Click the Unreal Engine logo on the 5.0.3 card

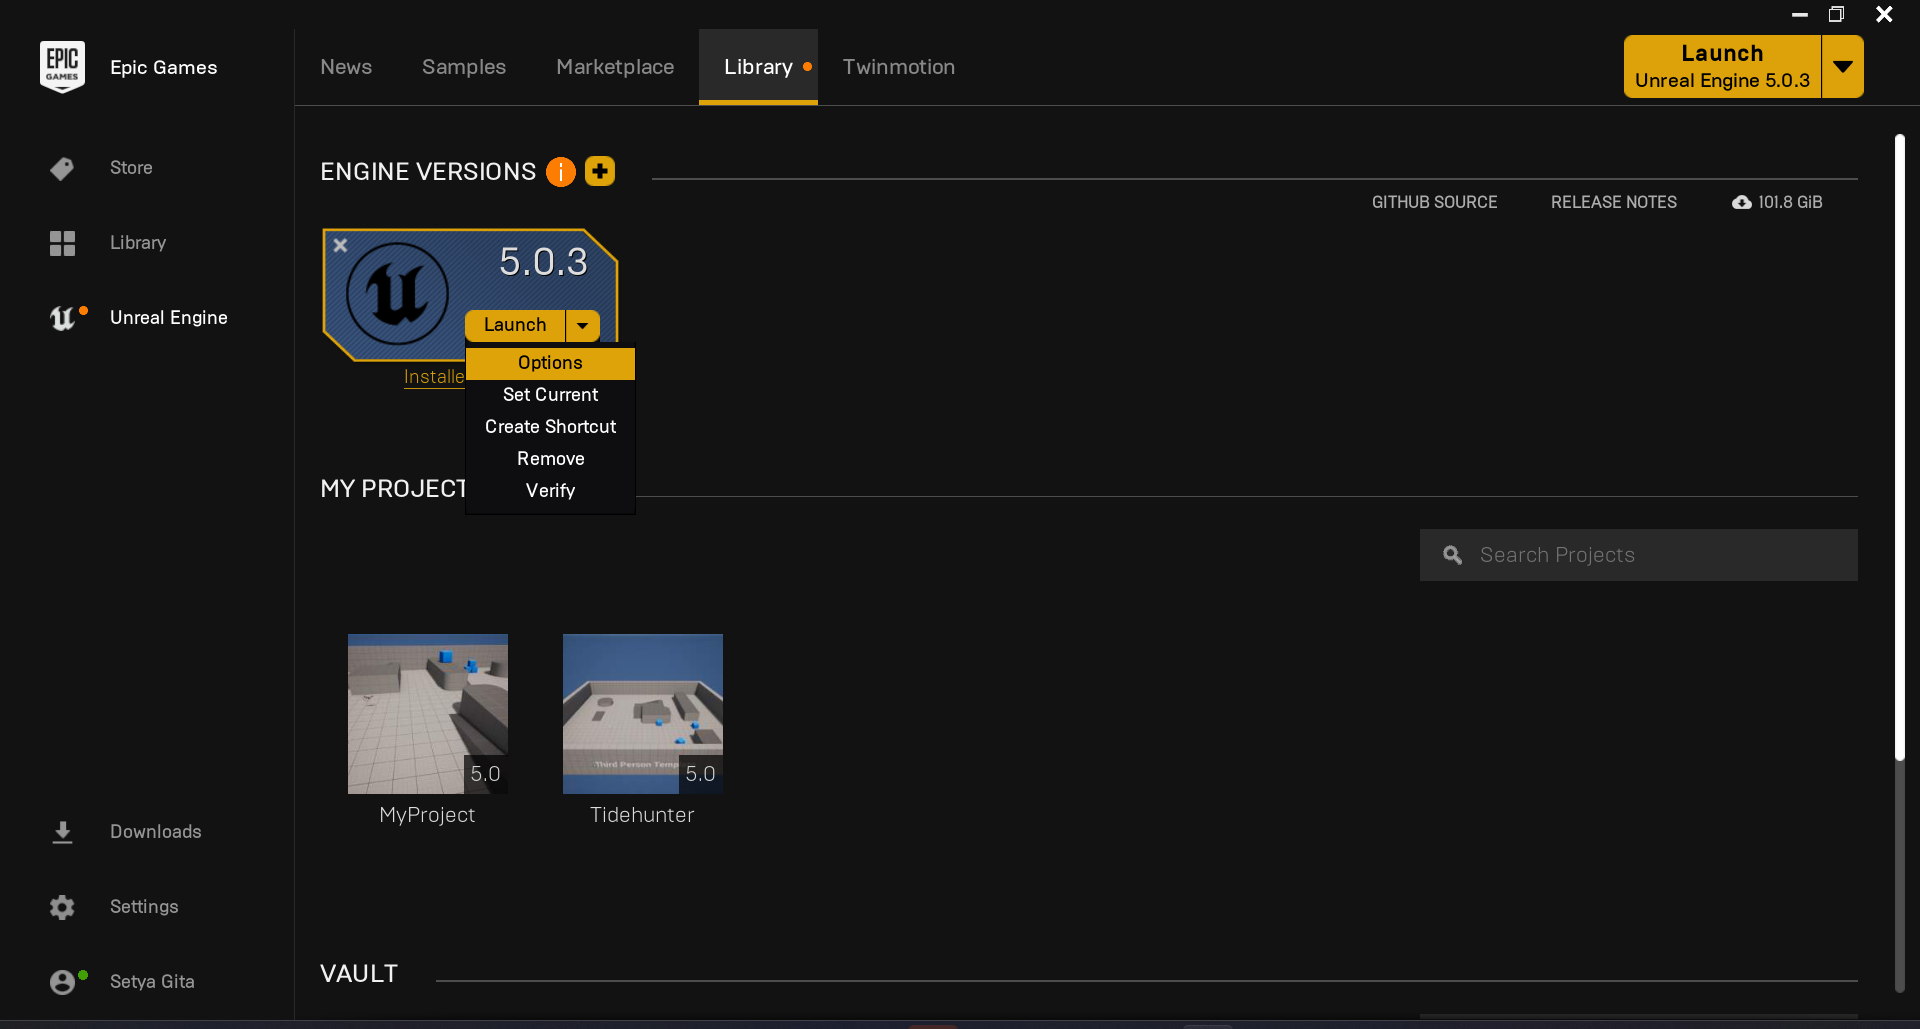[397, 293]
